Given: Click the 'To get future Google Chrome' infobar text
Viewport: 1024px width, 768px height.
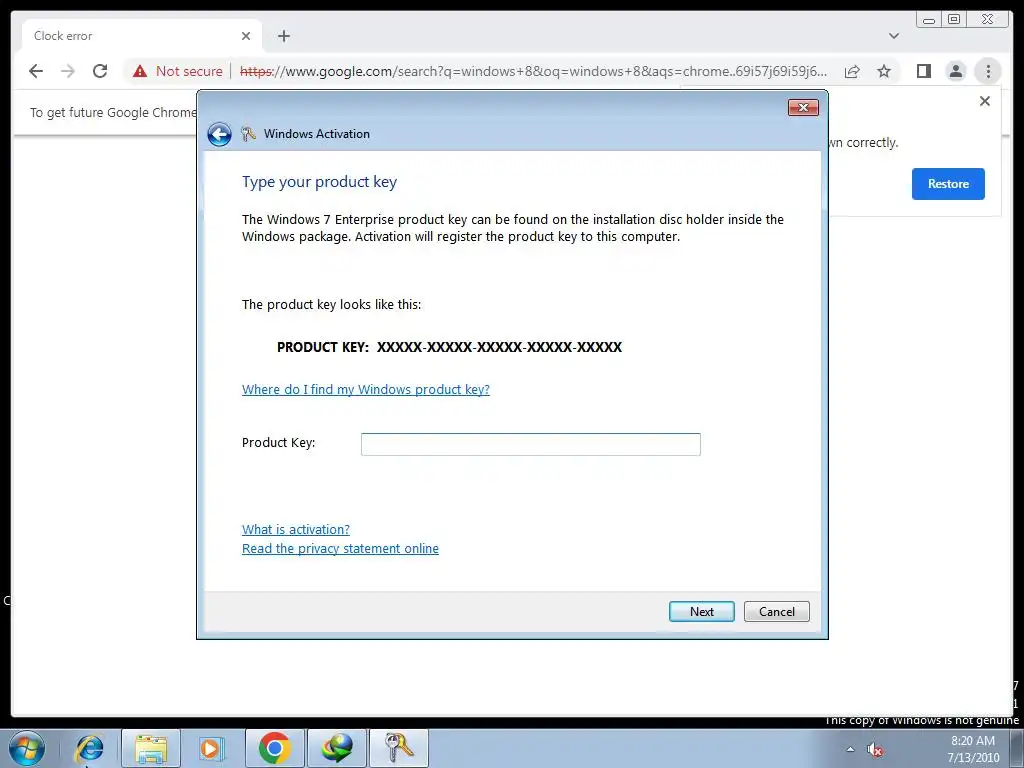Looking at the screenshot, I should 113,113.
